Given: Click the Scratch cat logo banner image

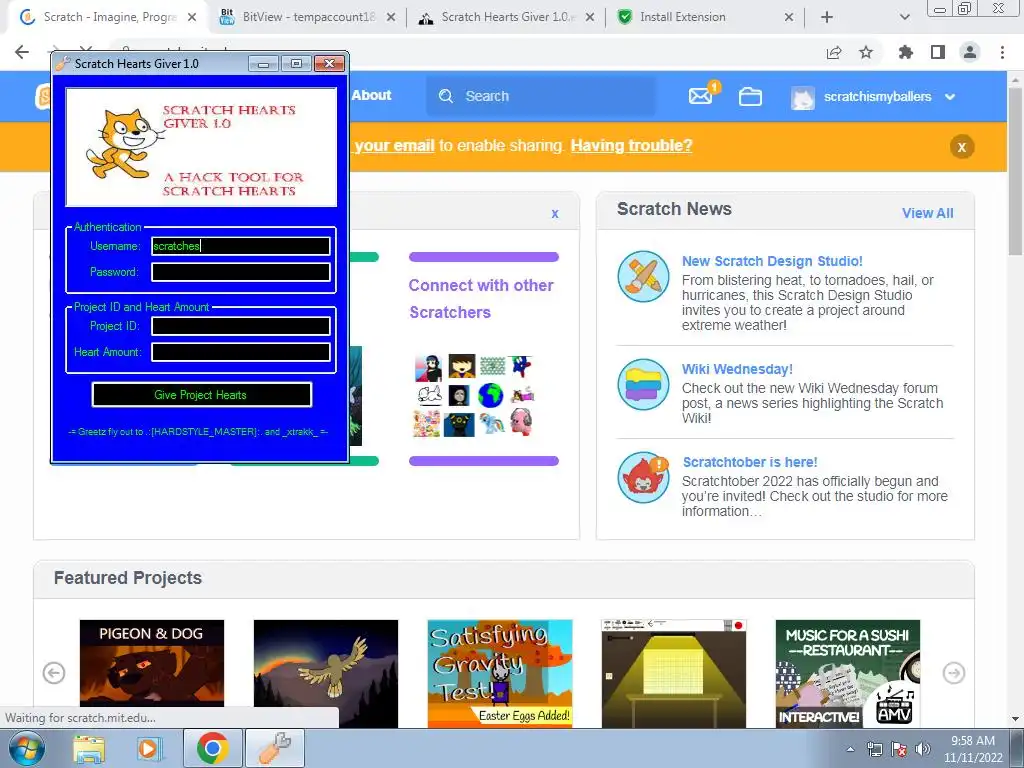Looking at the screenshot, I should click(x=201, y=147).
